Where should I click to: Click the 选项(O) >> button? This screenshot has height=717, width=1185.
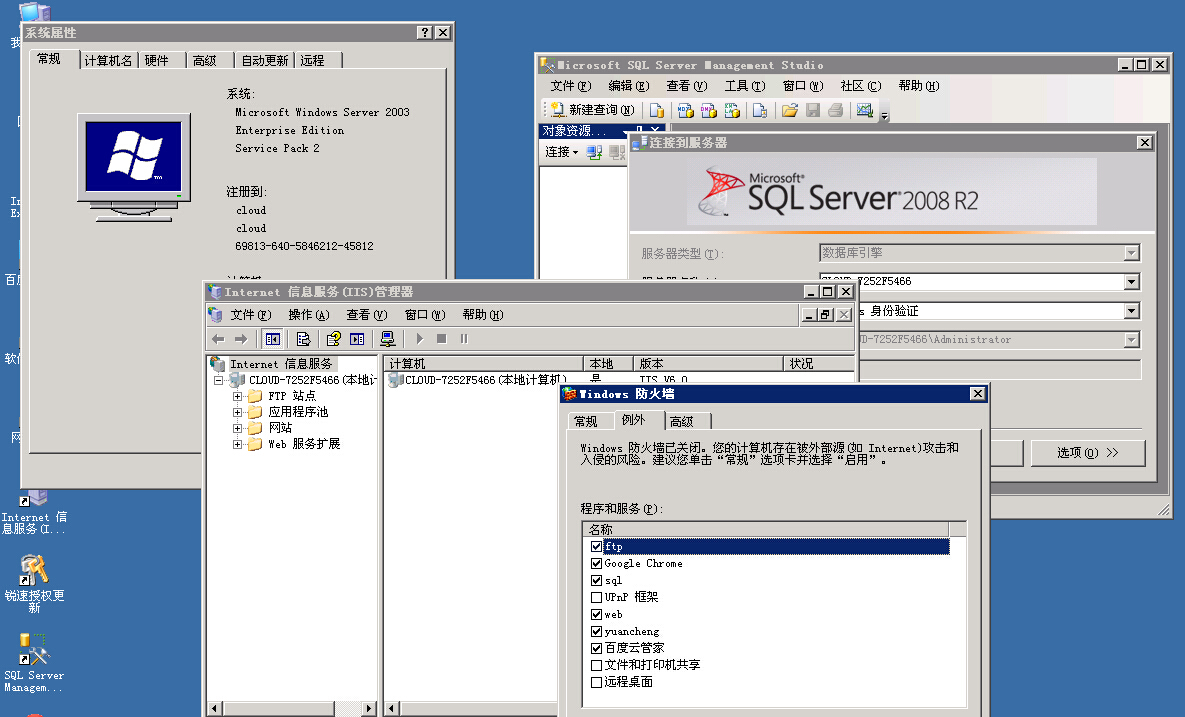tap(1088, 453)
